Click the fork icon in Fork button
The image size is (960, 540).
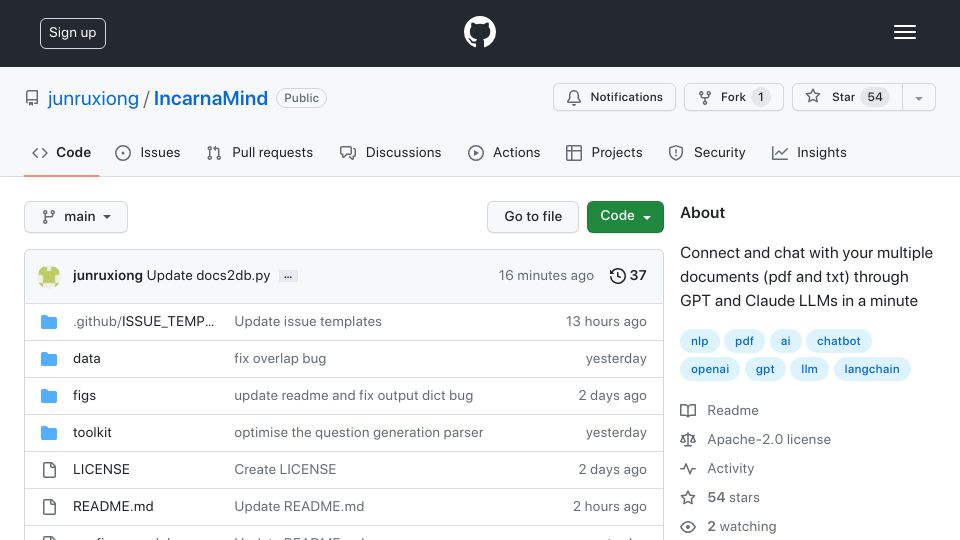pyautogui.click(x=705, y=97)
